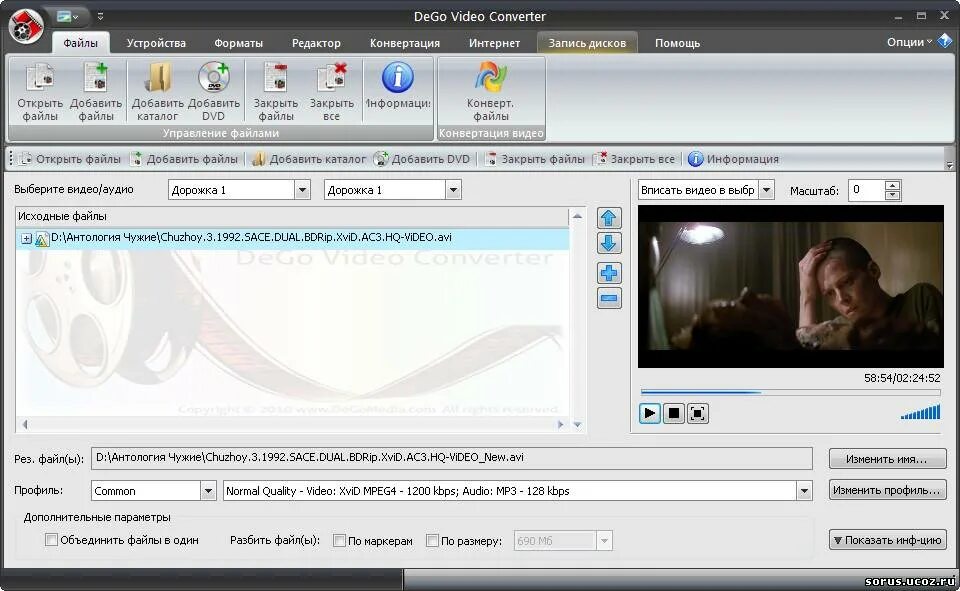Click the Изменить профиль... button
Screen dimensions: 960x591
887,490
